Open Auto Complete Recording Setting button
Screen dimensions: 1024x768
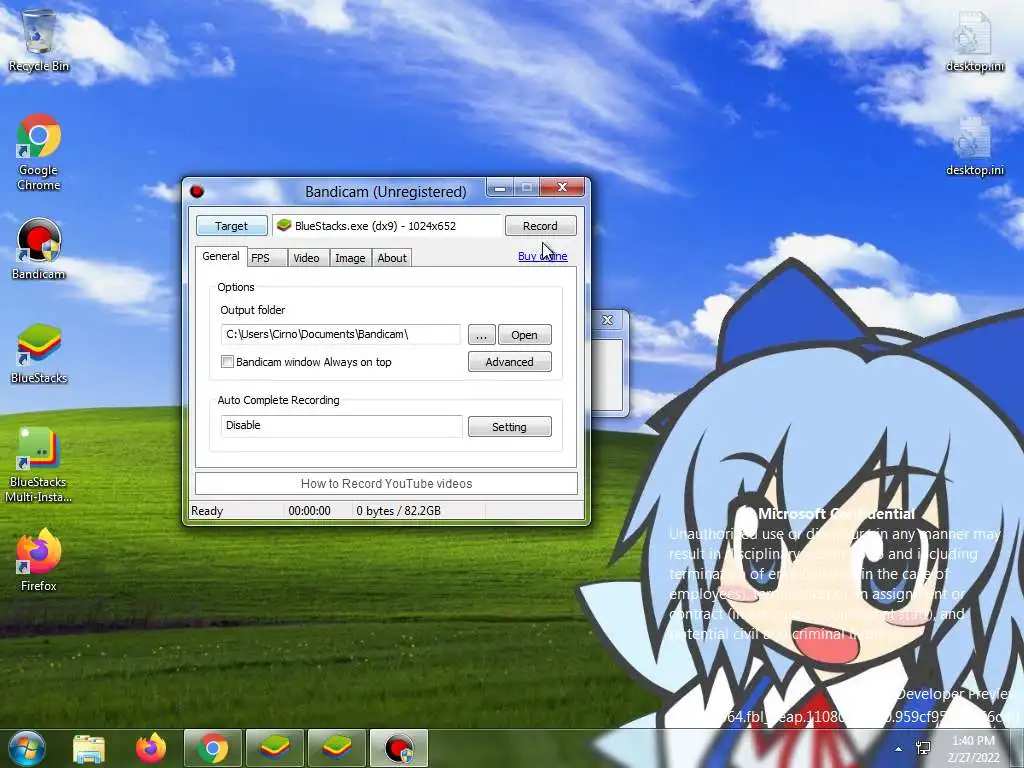coord(509,426)
